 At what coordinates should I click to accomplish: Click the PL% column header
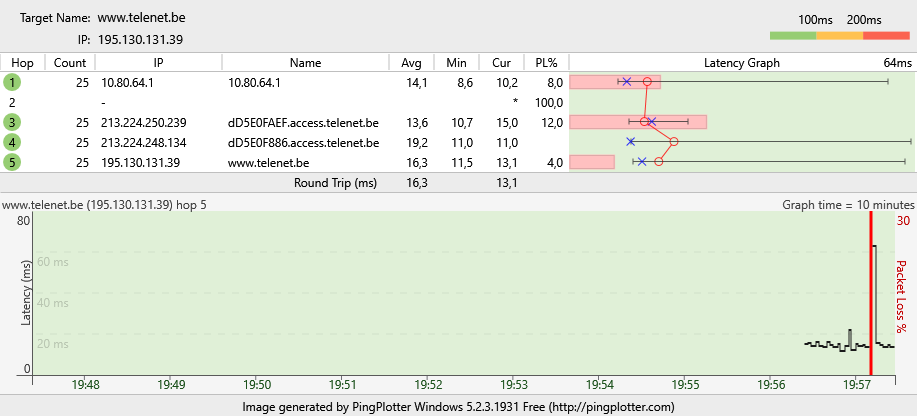(546, 63)
